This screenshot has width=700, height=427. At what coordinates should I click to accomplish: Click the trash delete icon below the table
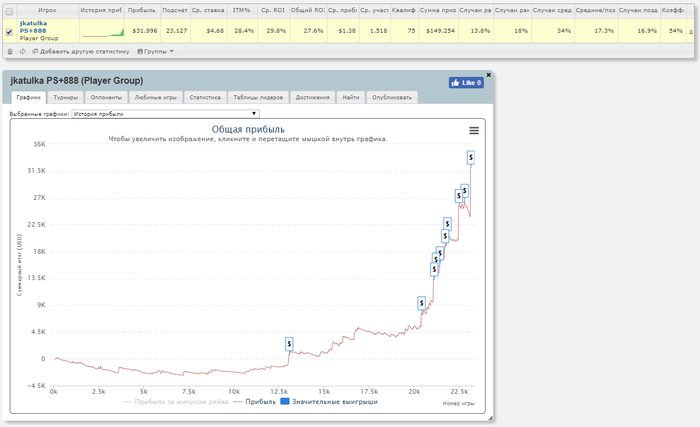pyautogui.click(x=10, y=52)
